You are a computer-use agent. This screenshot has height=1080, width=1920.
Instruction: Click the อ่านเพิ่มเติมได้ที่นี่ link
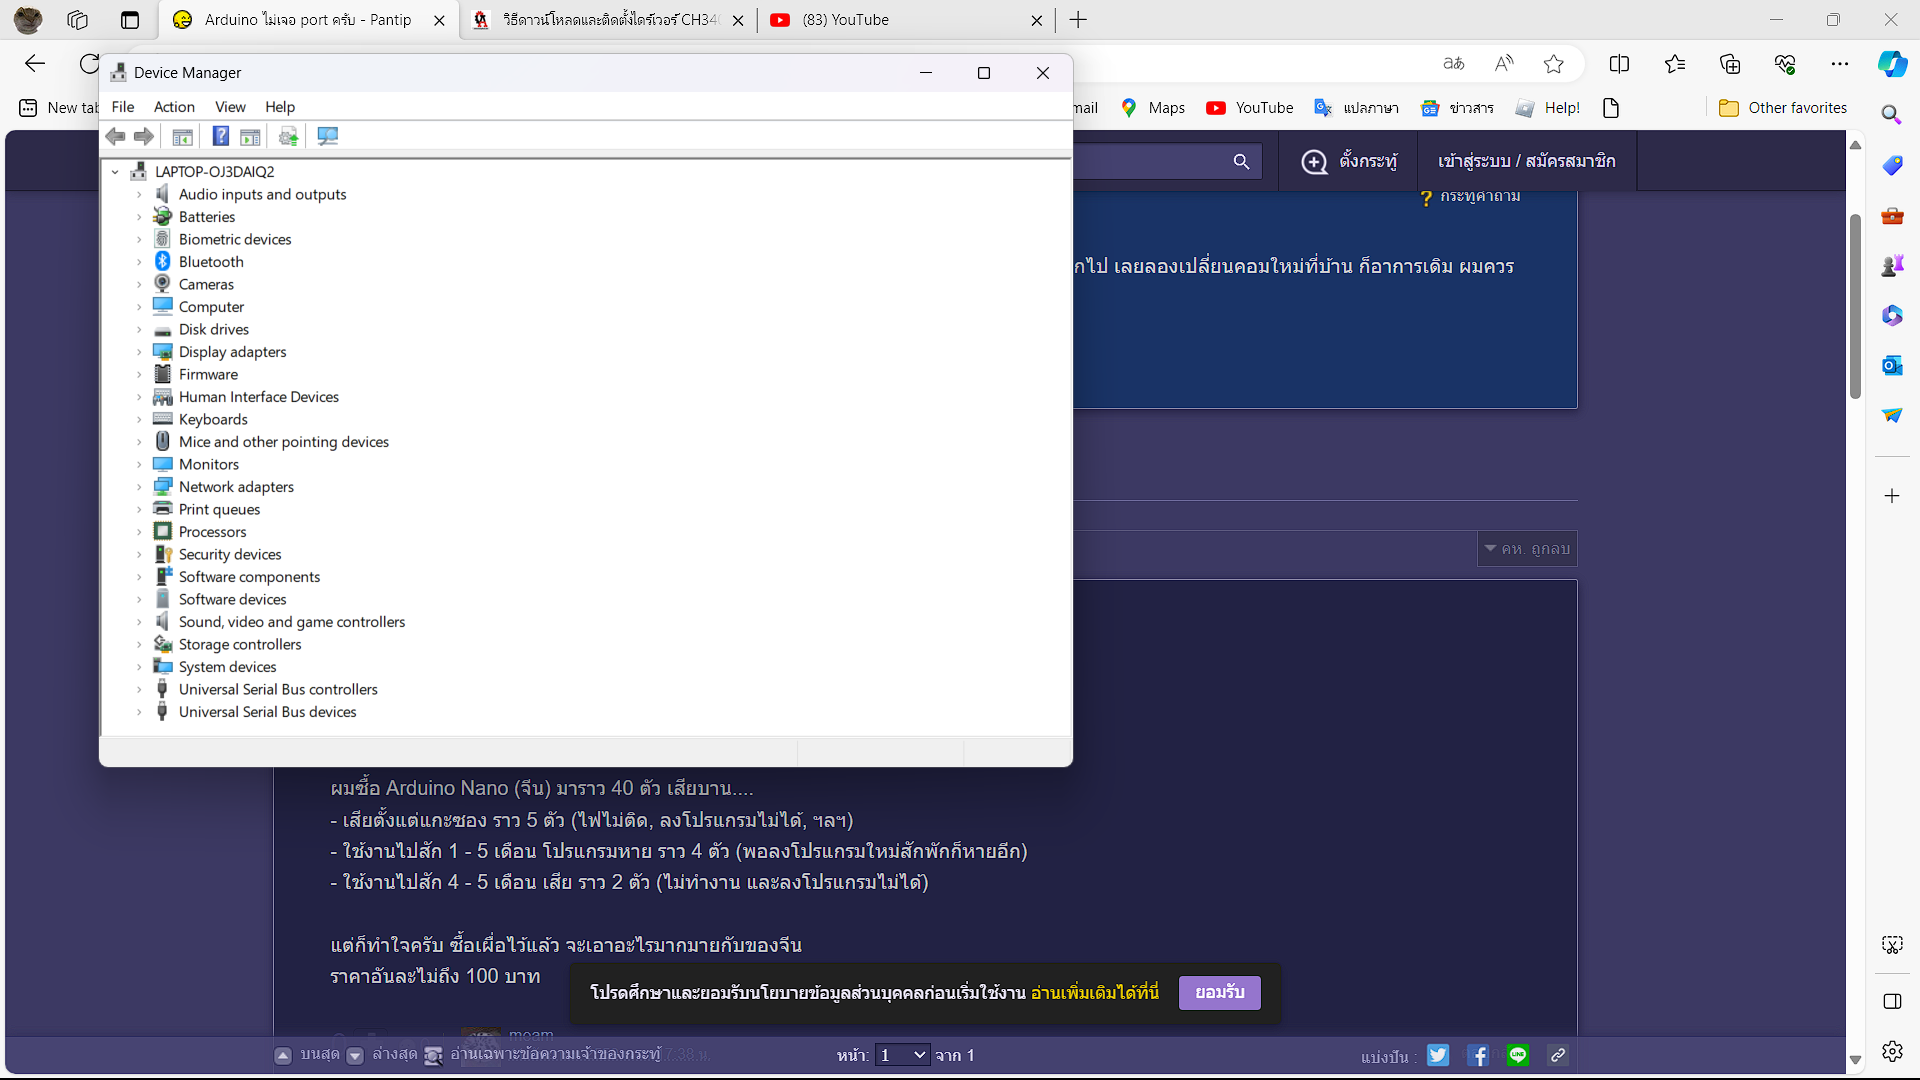1094,993
